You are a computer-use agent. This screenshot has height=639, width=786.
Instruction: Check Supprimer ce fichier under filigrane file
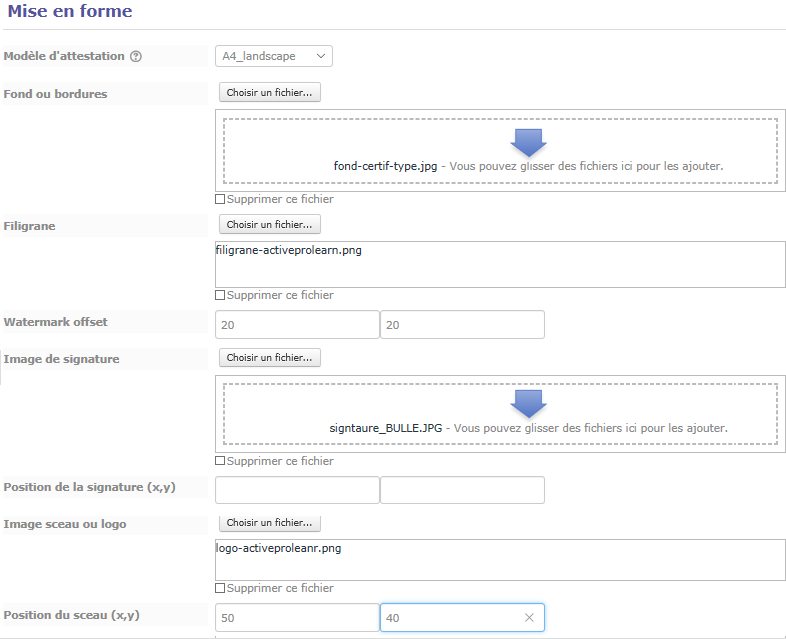coord(220,295)
